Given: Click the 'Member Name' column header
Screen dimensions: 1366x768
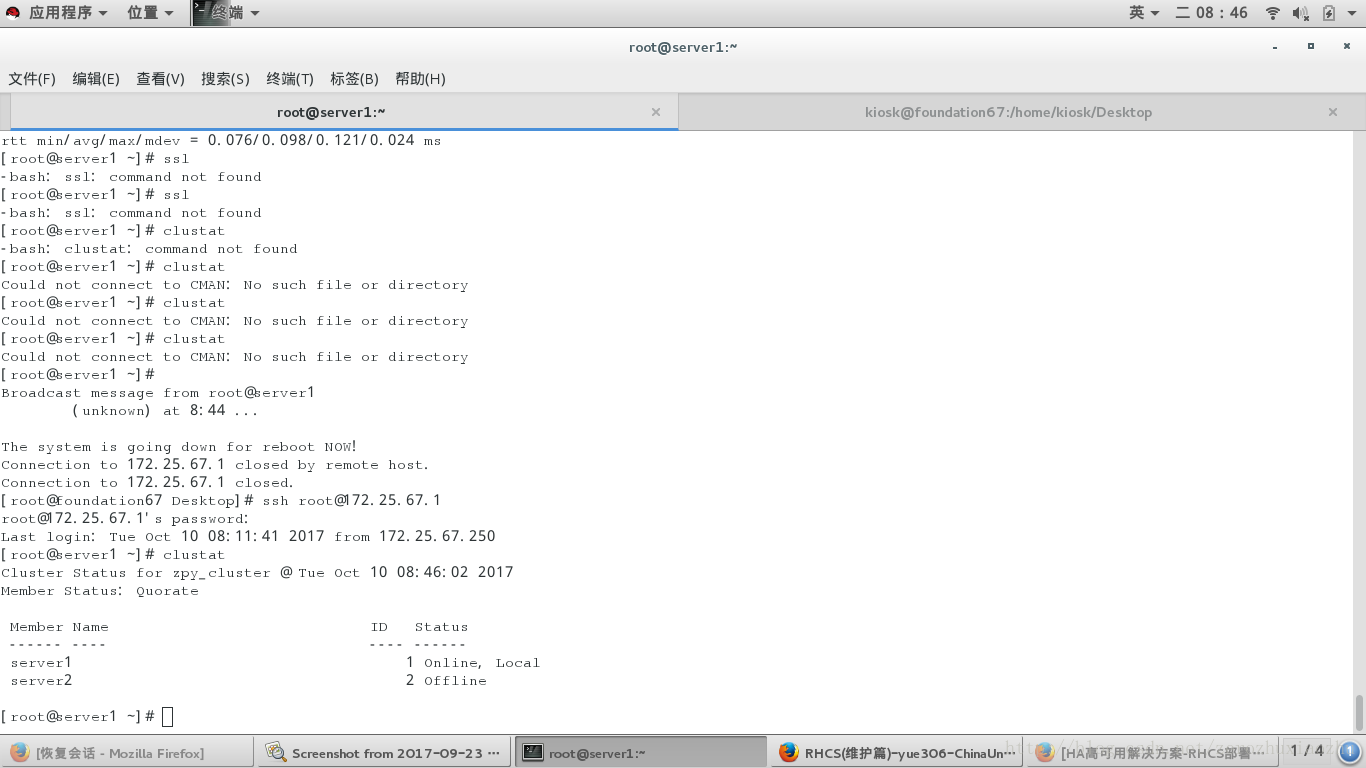Looking at the screenshot, I should point(59,627).
